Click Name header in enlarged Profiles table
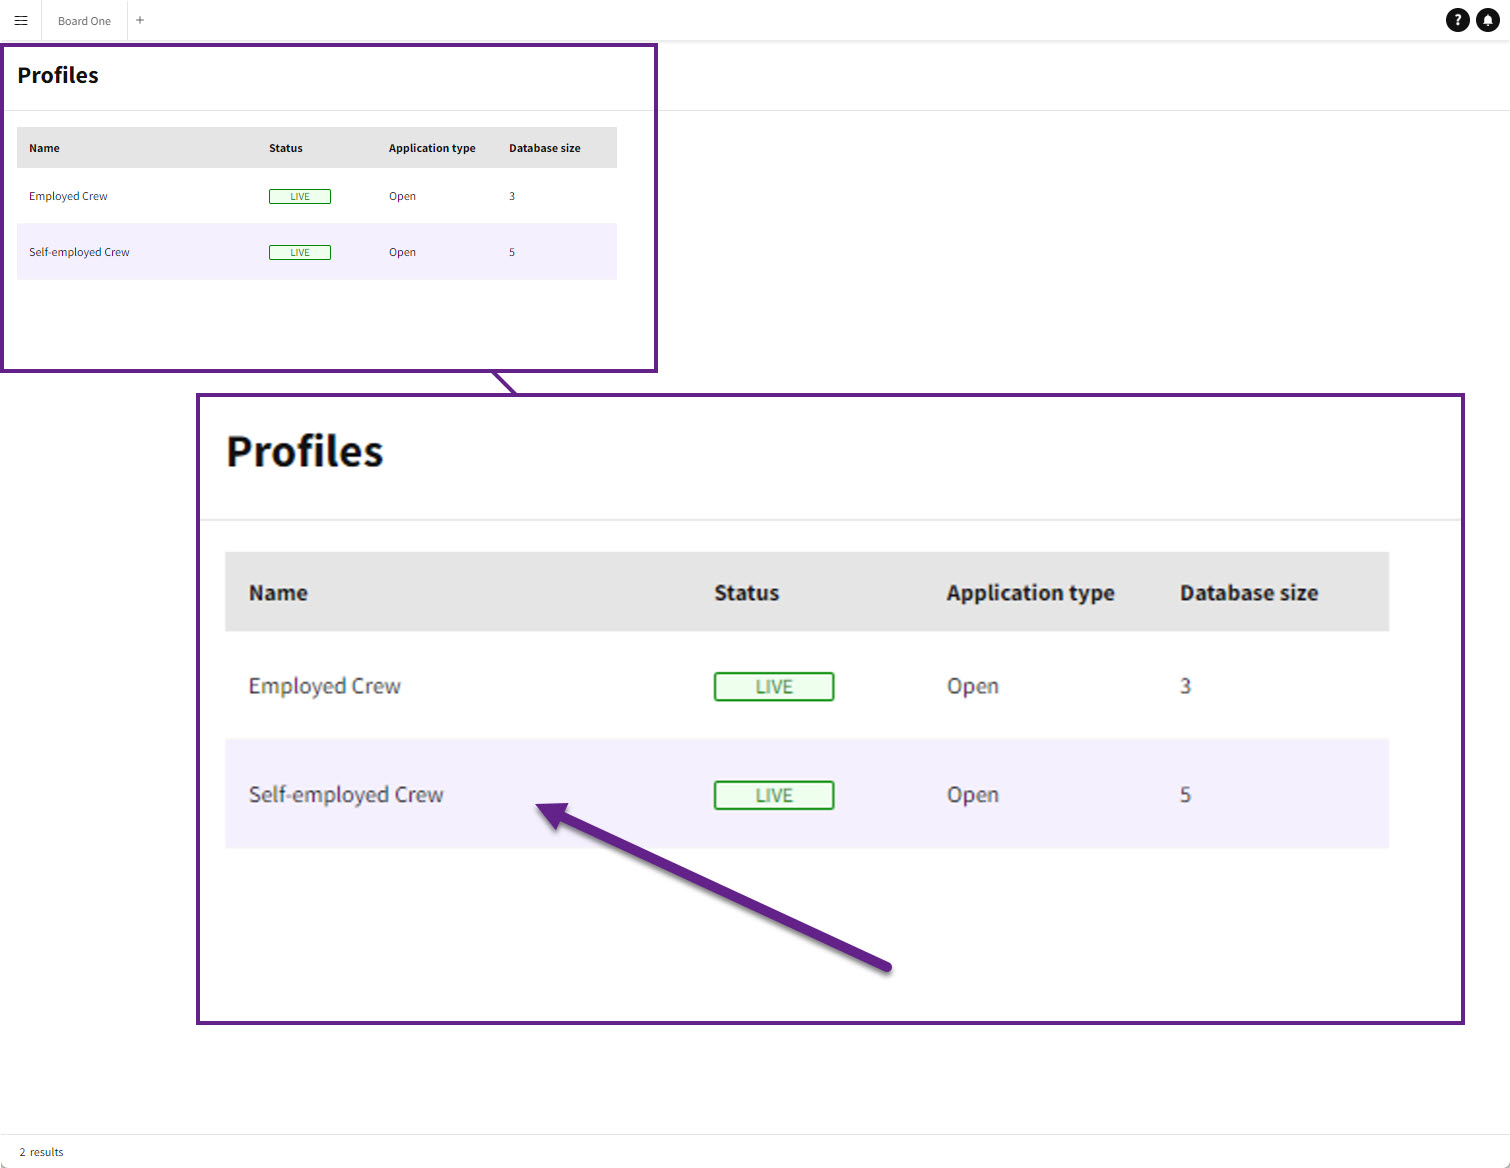Screen dimensions: 1510x1168 click(278, 593)
